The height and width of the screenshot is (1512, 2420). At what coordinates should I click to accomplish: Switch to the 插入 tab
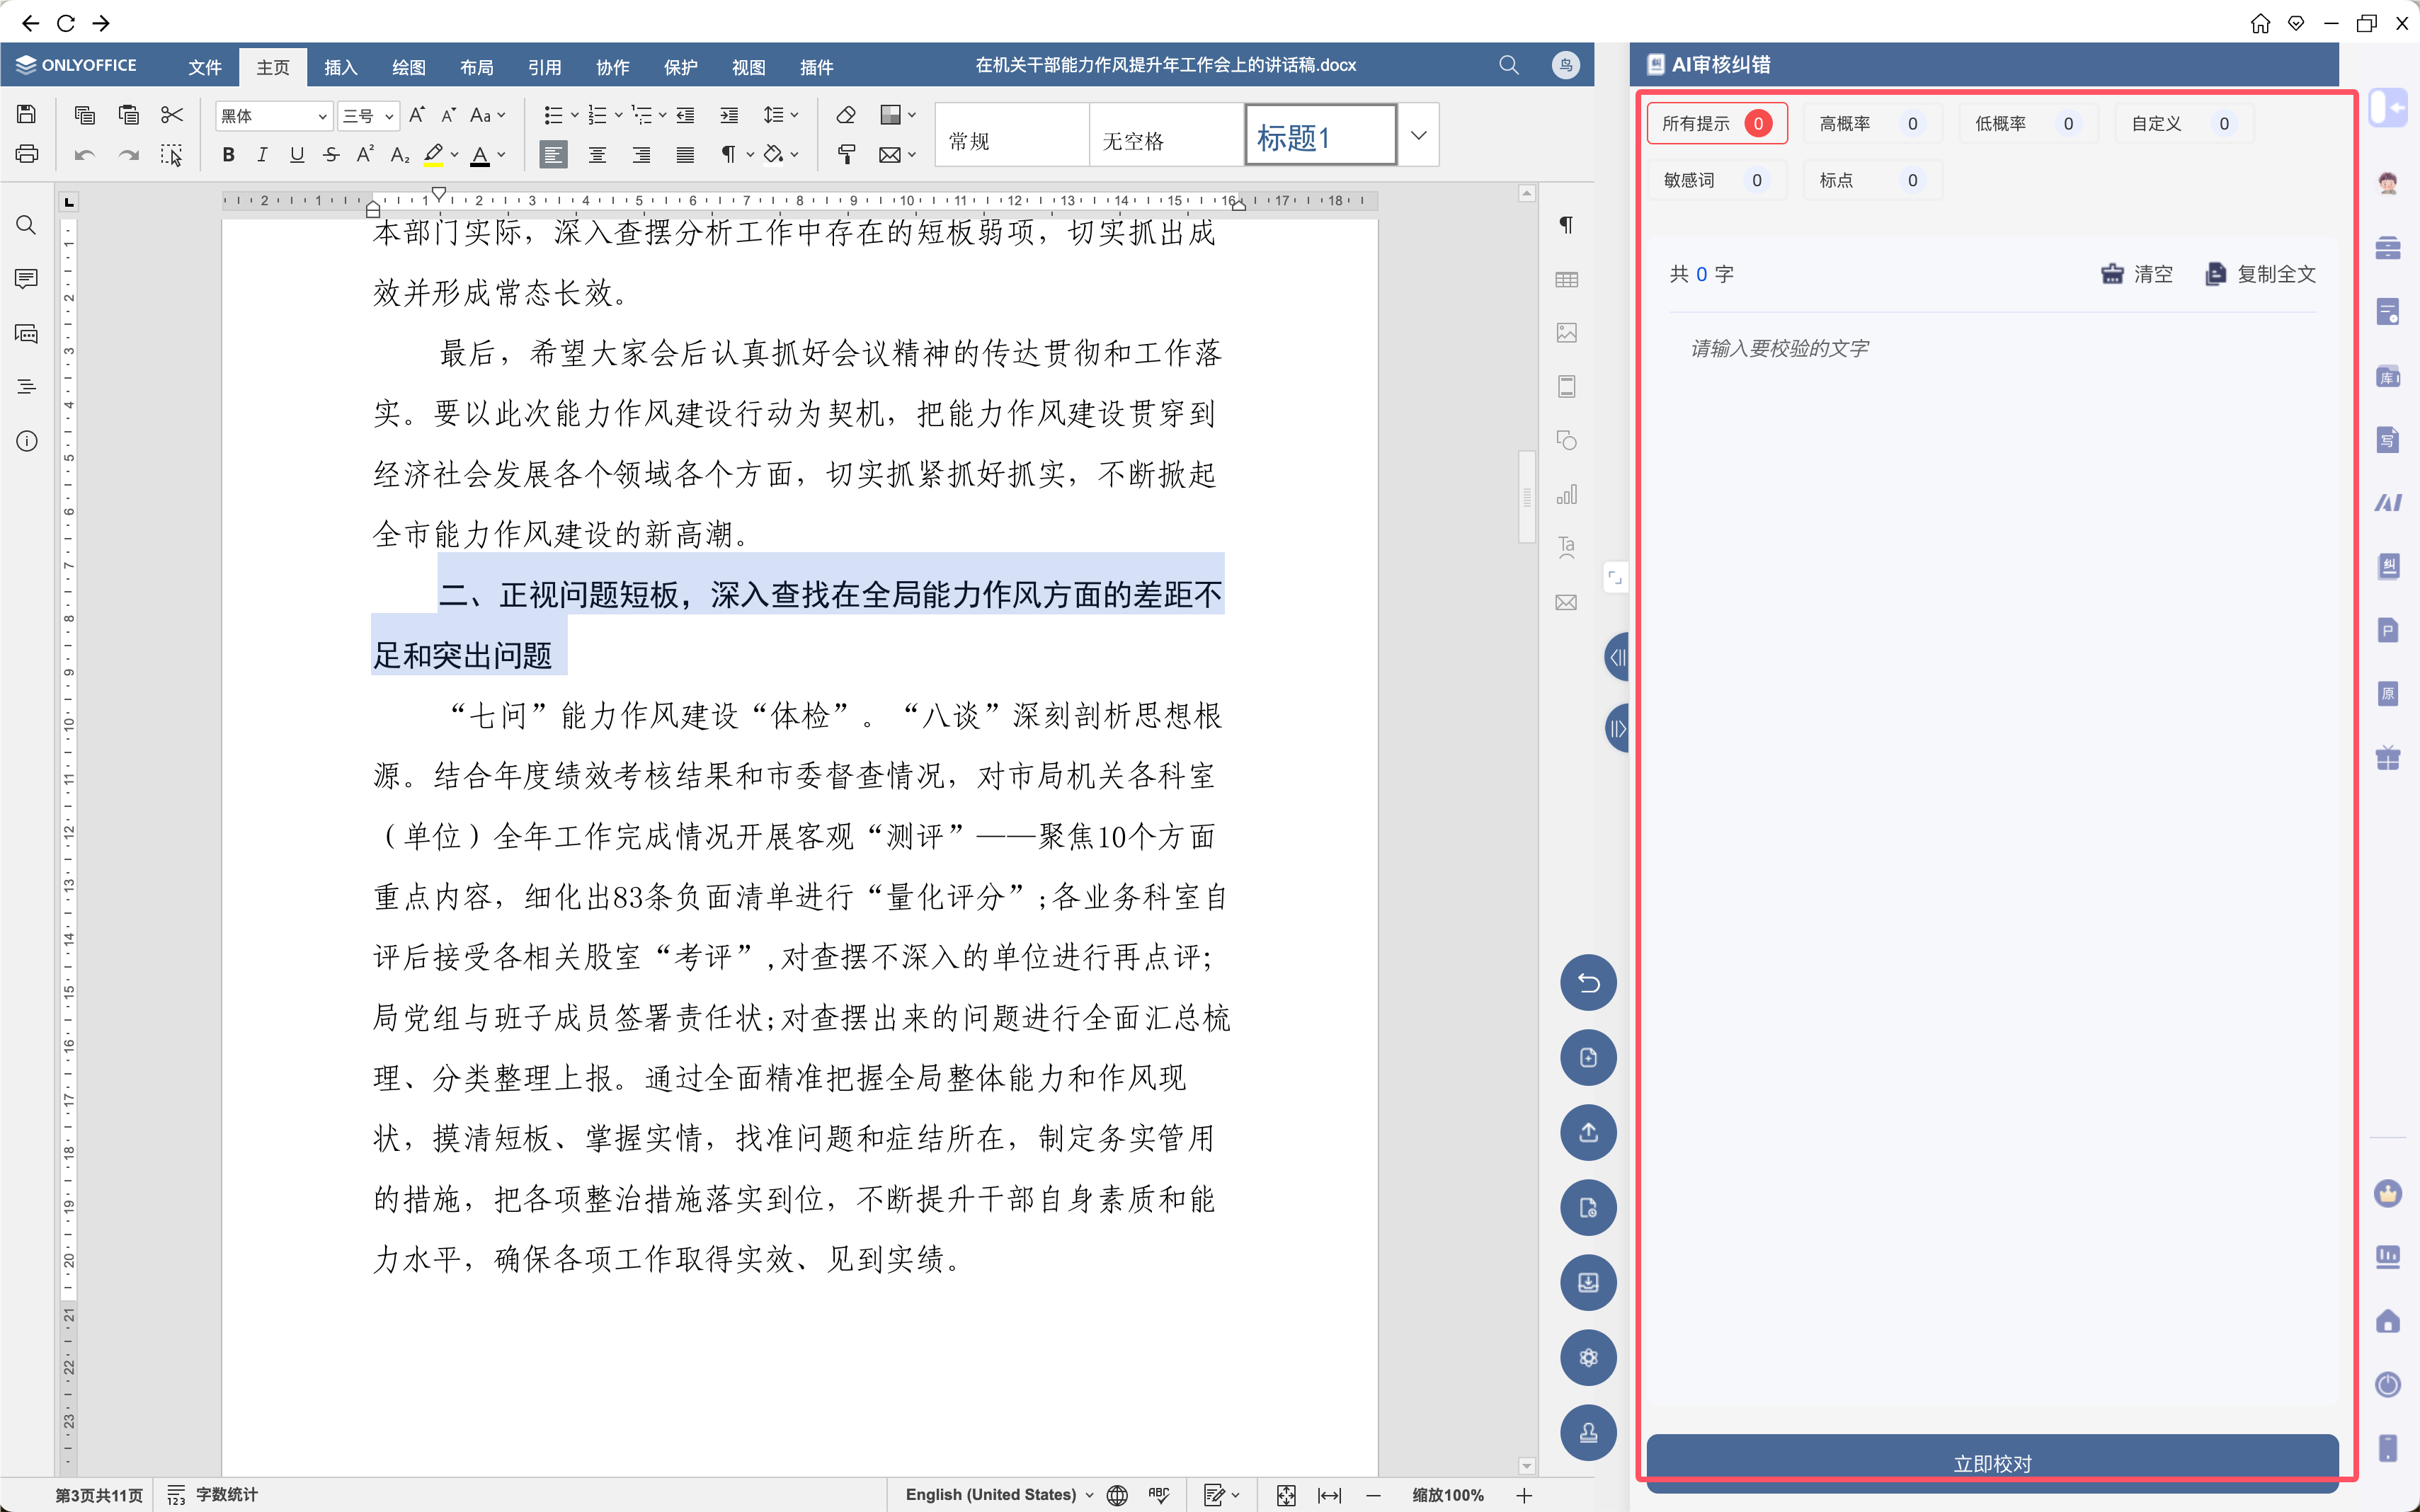point(340,67)
